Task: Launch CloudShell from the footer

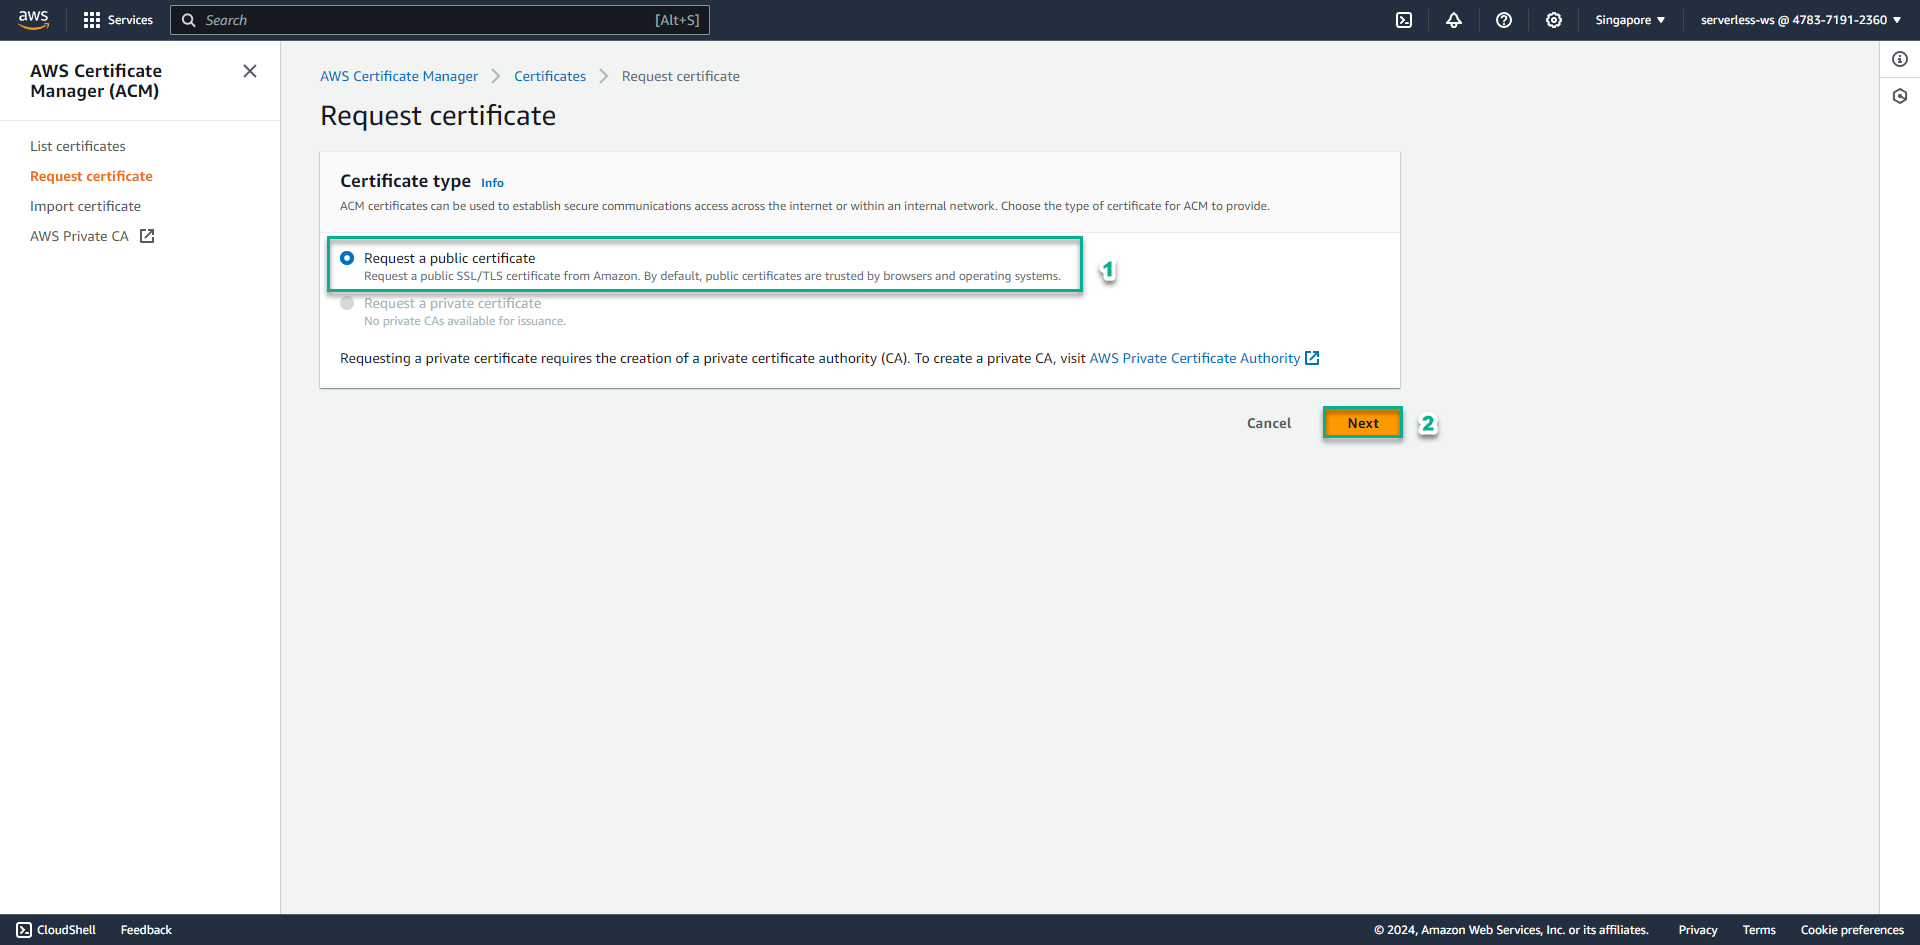Action: pyautogui.click(x=56, y=930)
